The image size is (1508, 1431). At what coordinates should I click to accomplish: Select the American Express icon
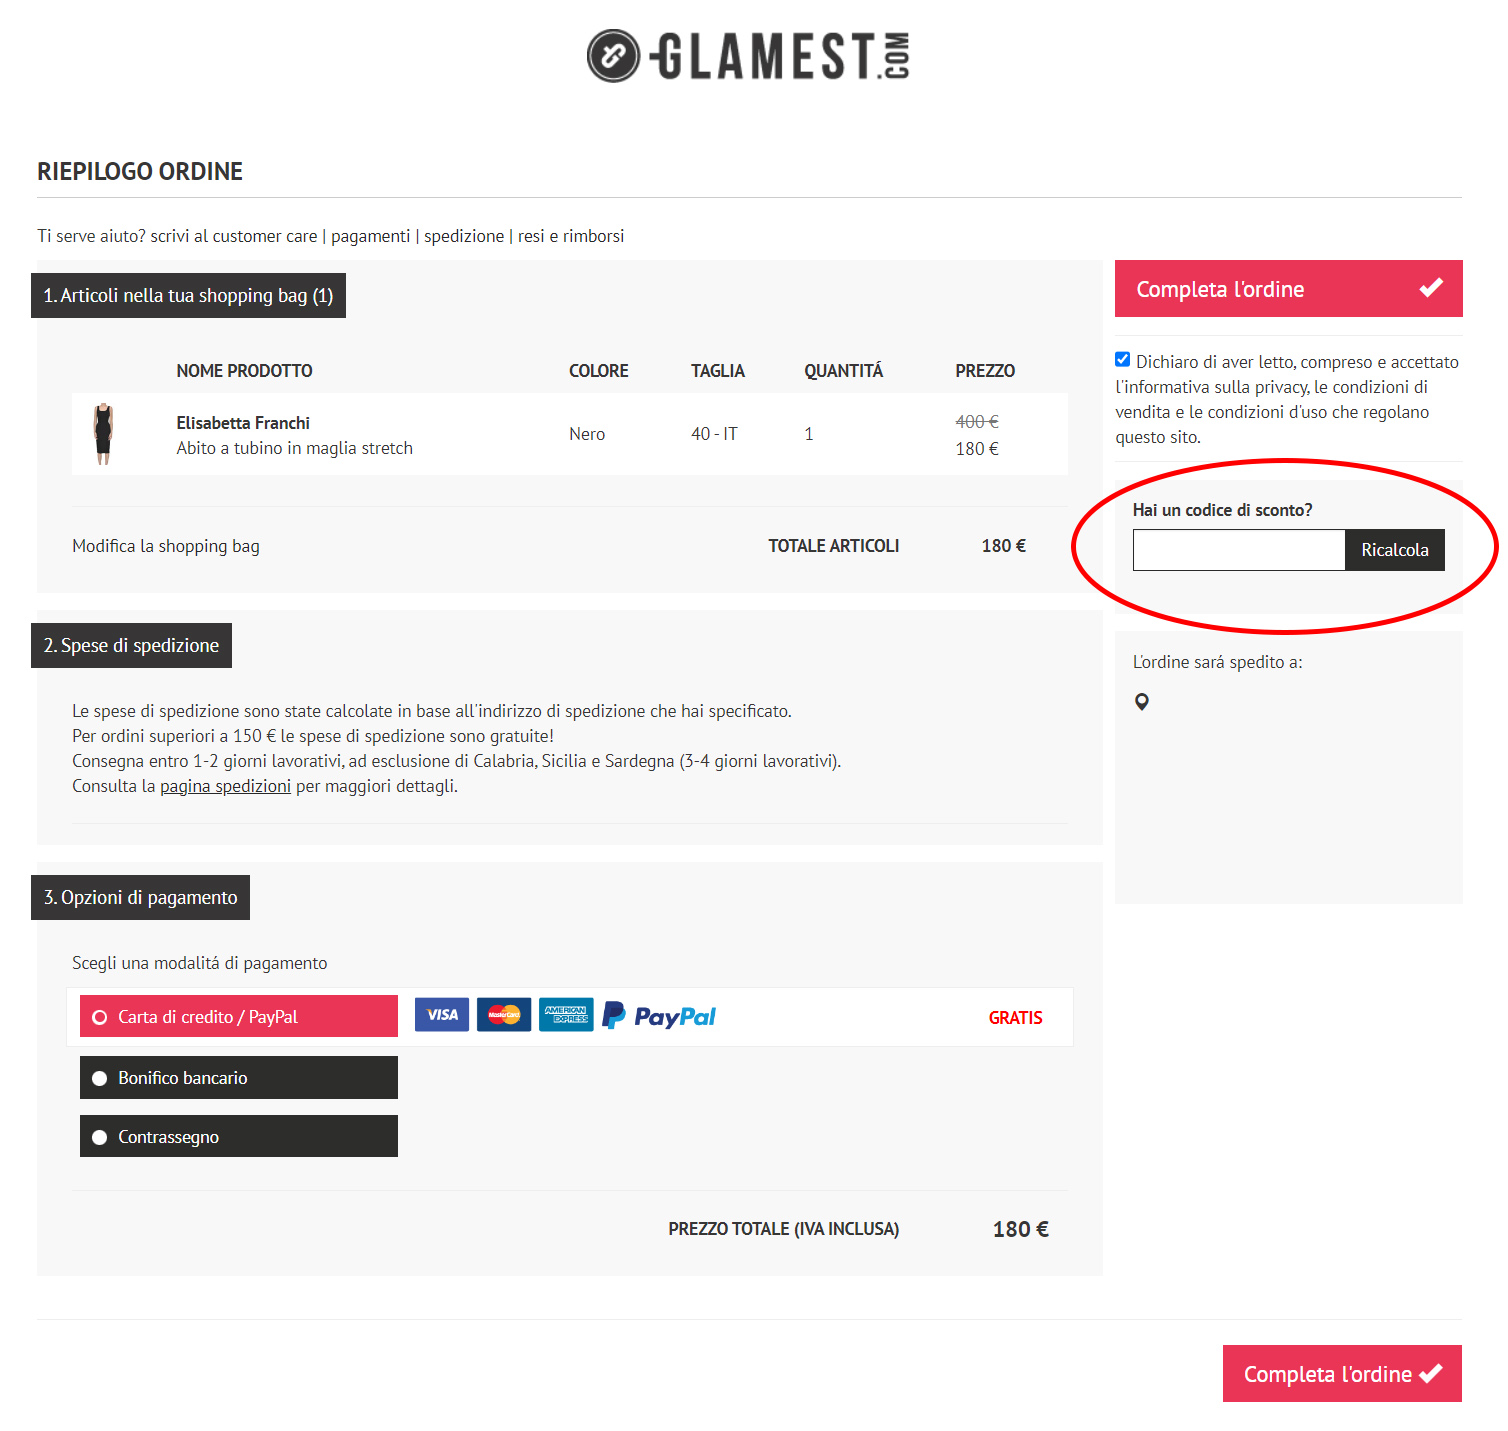[x=566, y=1014]
